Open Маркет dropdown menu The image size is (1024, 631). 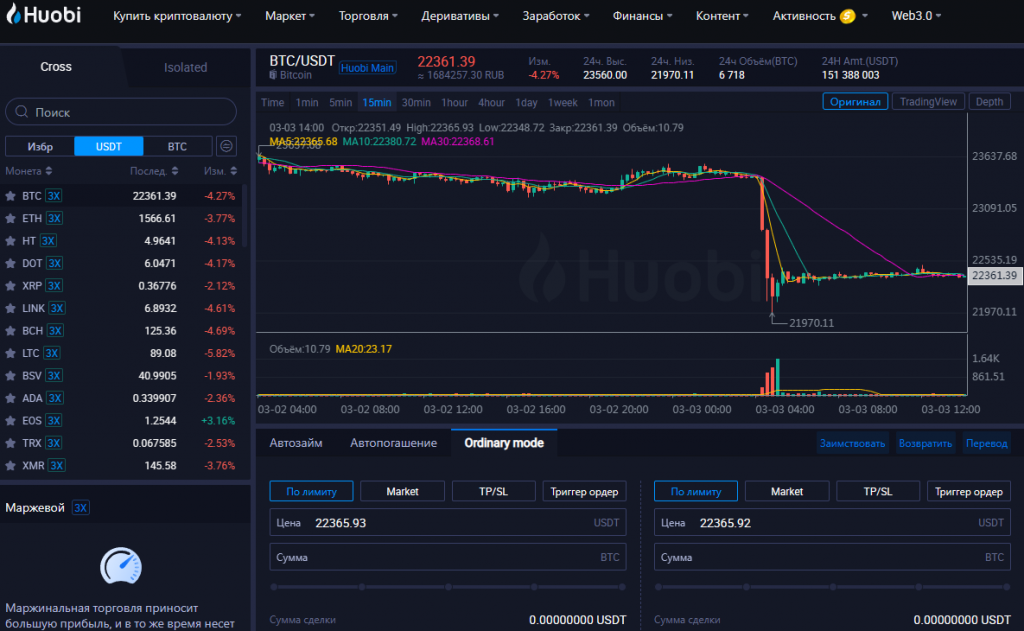coord(290,16)
